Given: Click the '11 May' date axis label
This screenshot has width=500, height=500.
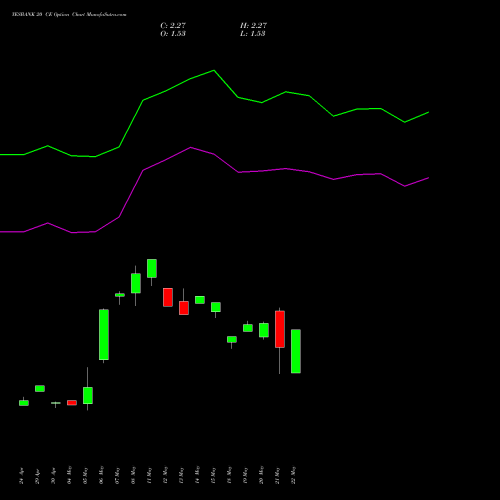Looking at the screenshot, I should [x=149, y=475].
